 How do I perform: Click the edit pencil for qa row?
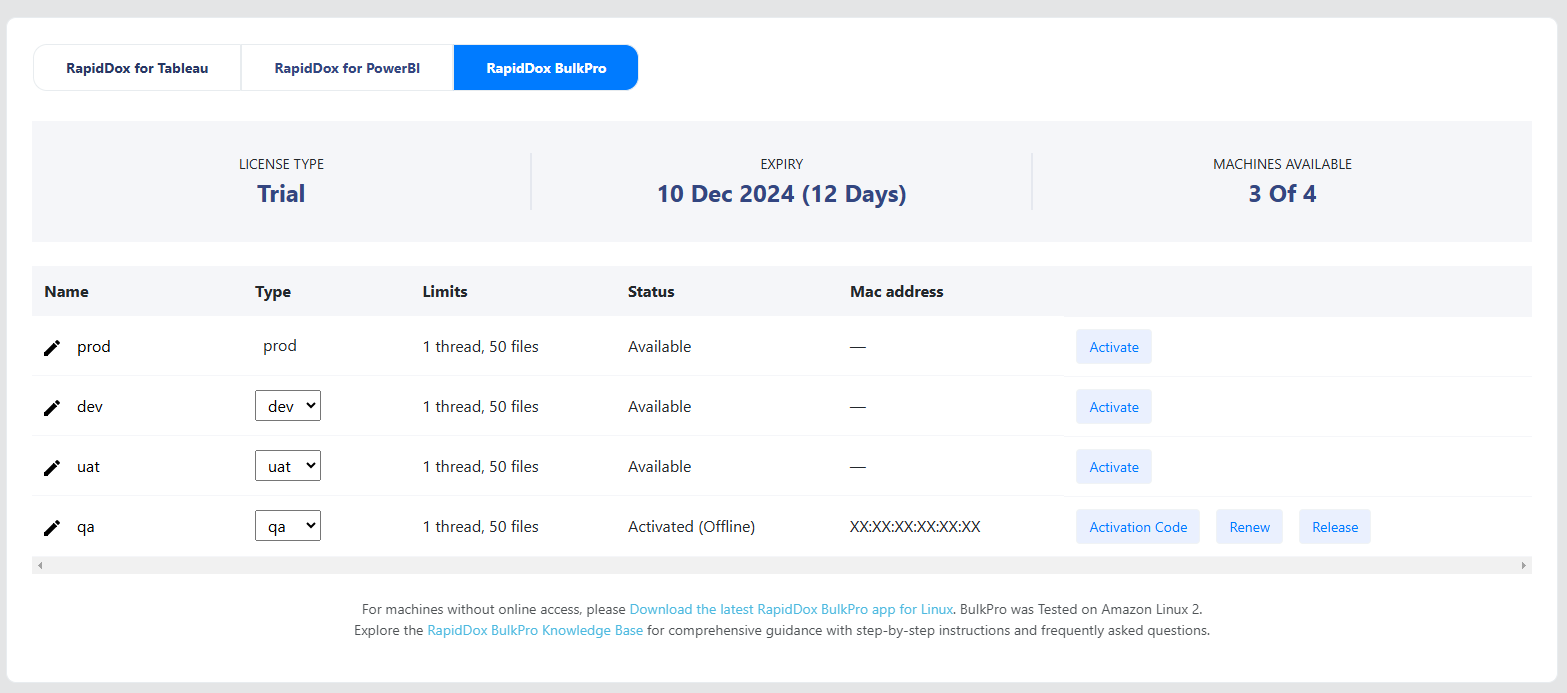click(x=52, y=528)
